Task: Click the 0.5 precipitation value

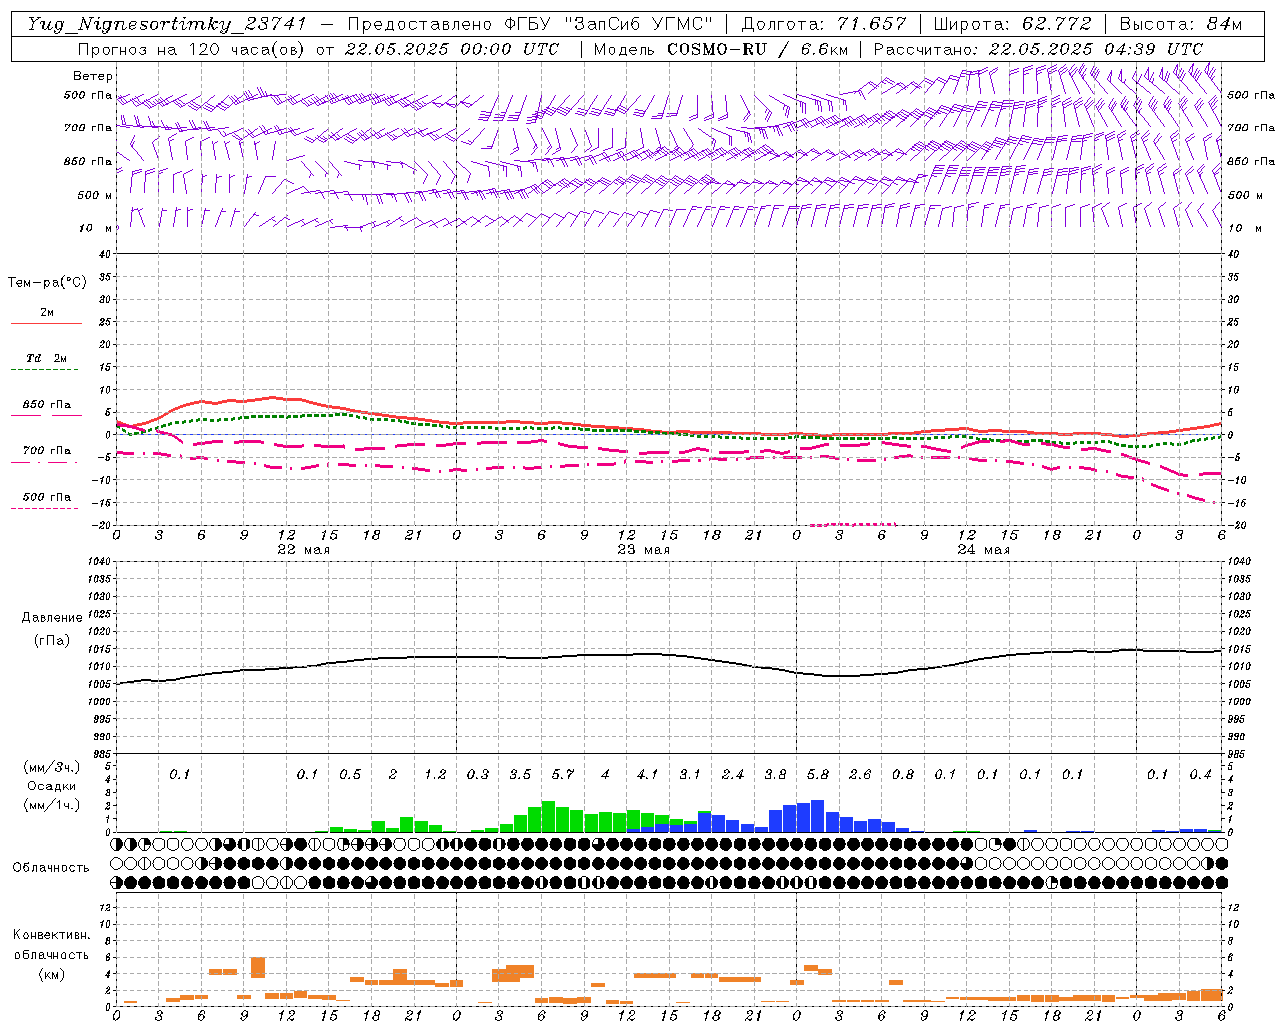Action: 350,775
